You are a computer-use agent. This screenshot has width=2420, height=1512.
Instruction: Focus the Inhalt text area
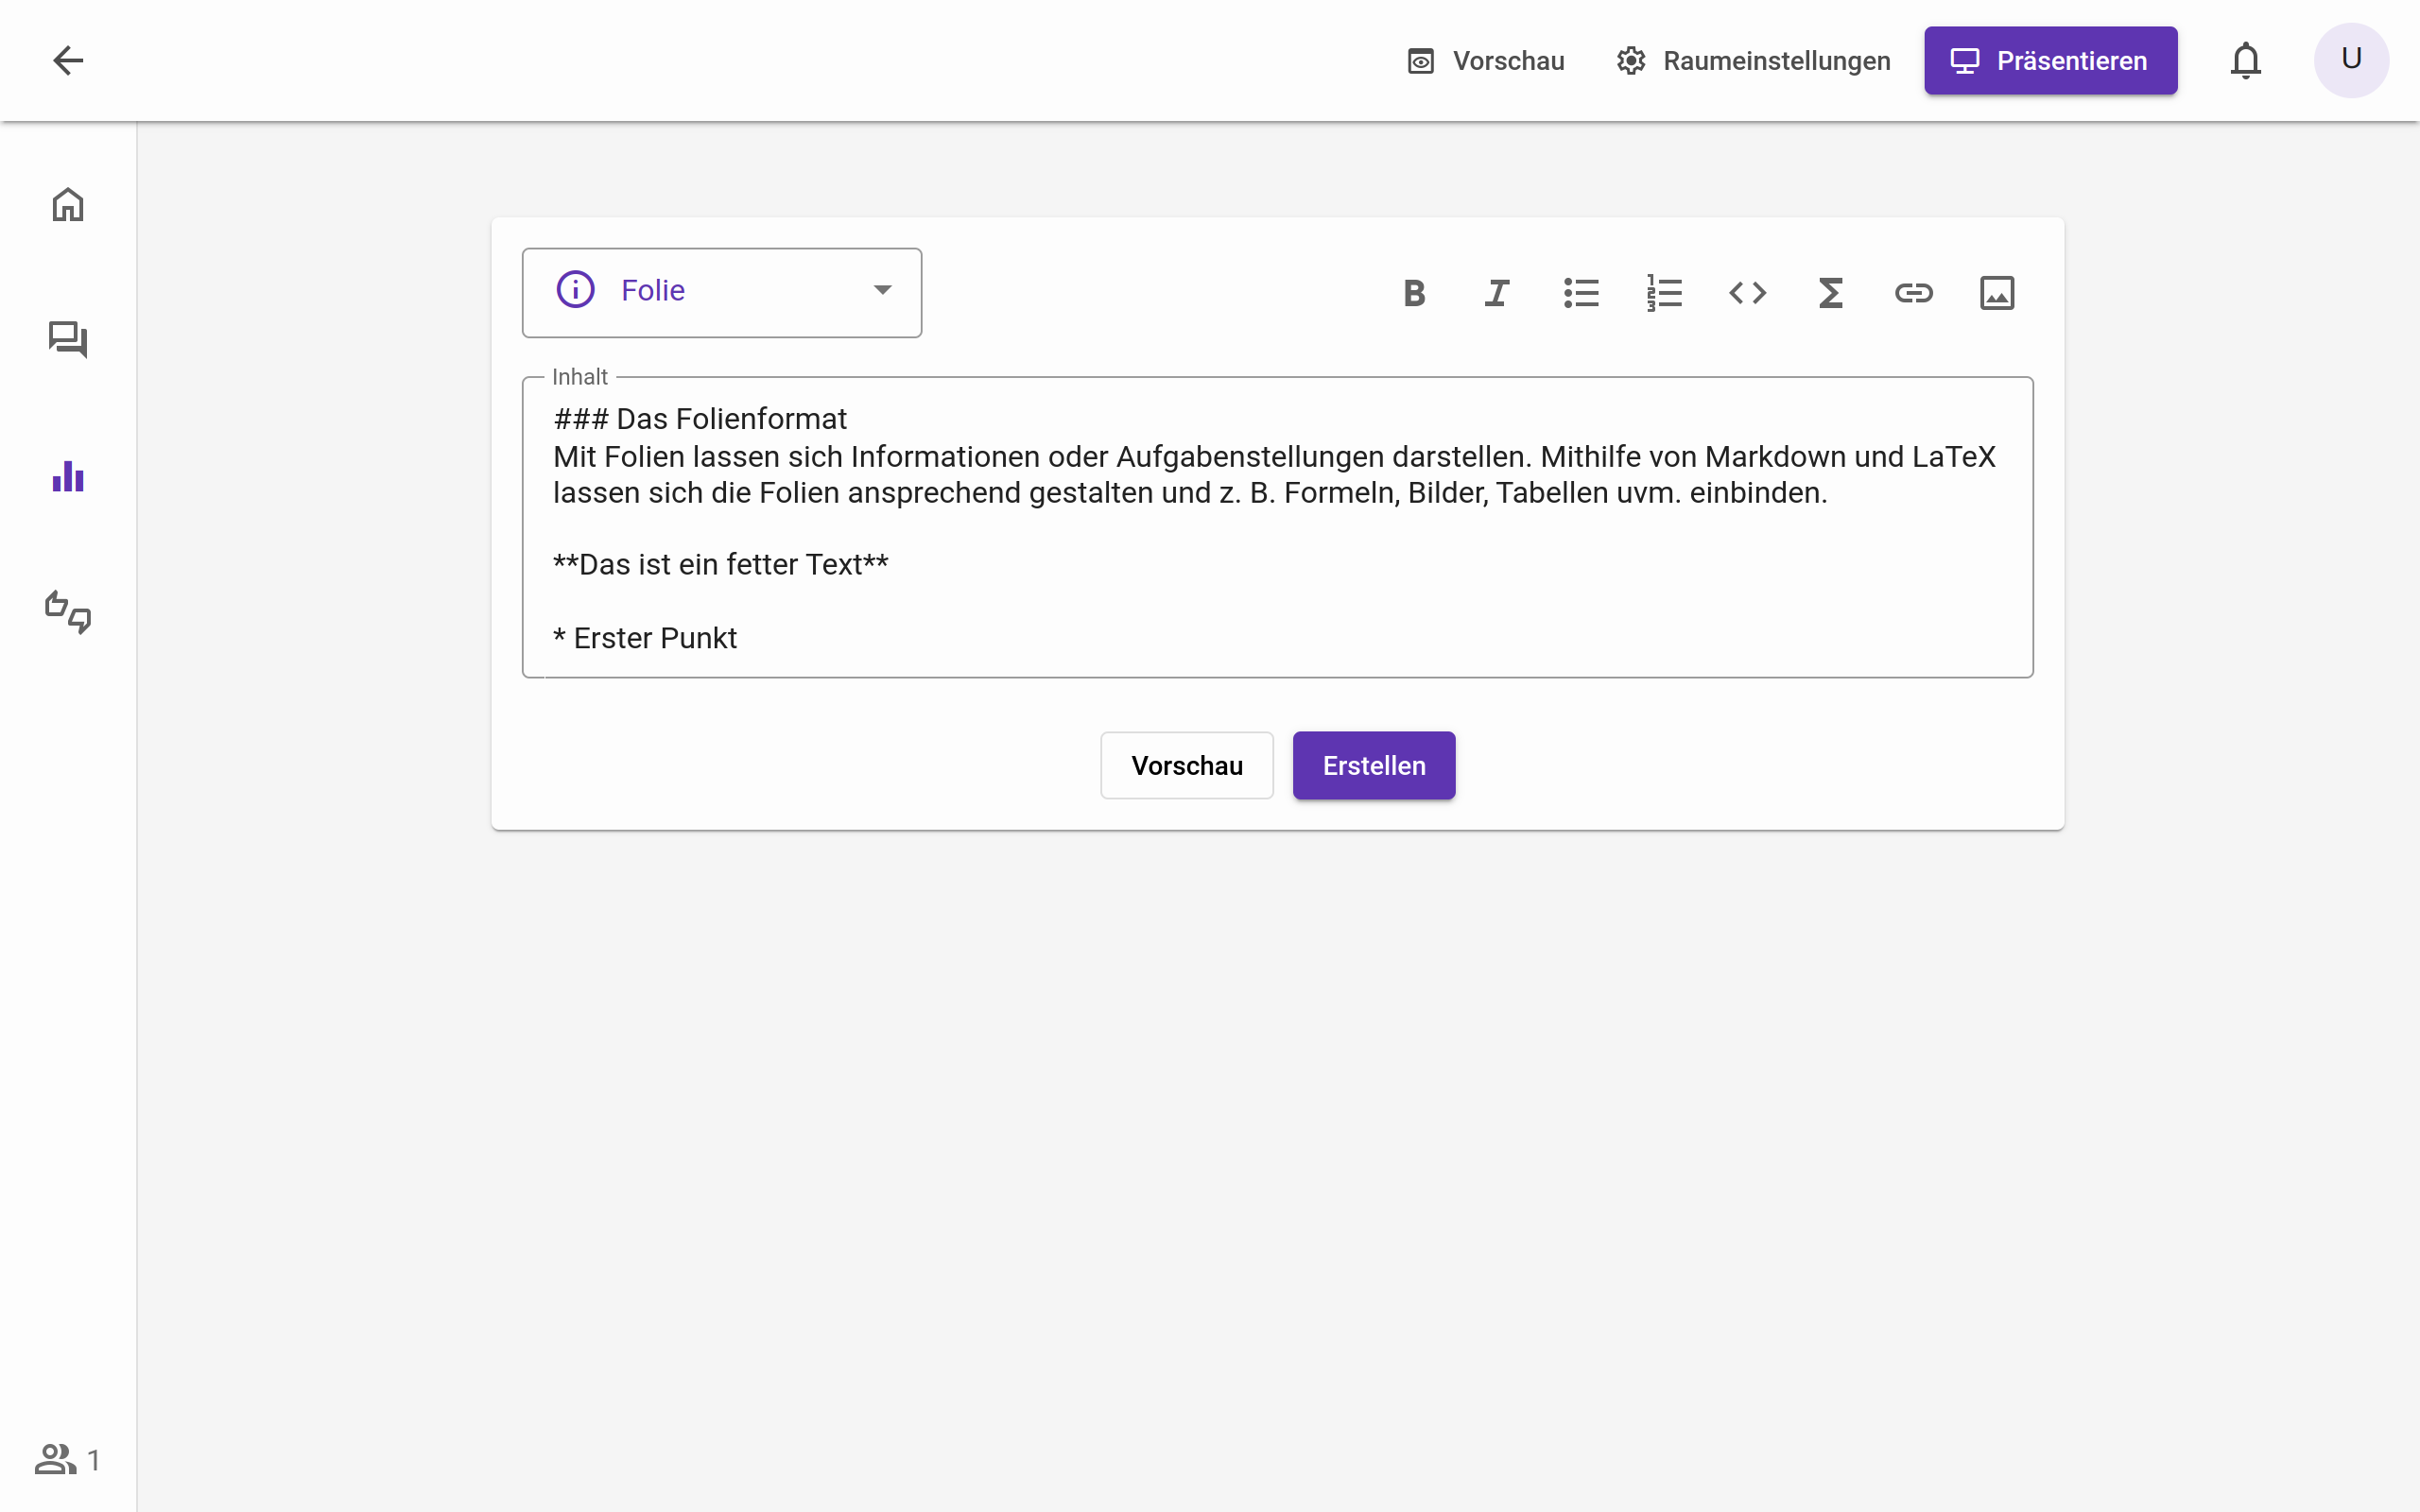1277,527
